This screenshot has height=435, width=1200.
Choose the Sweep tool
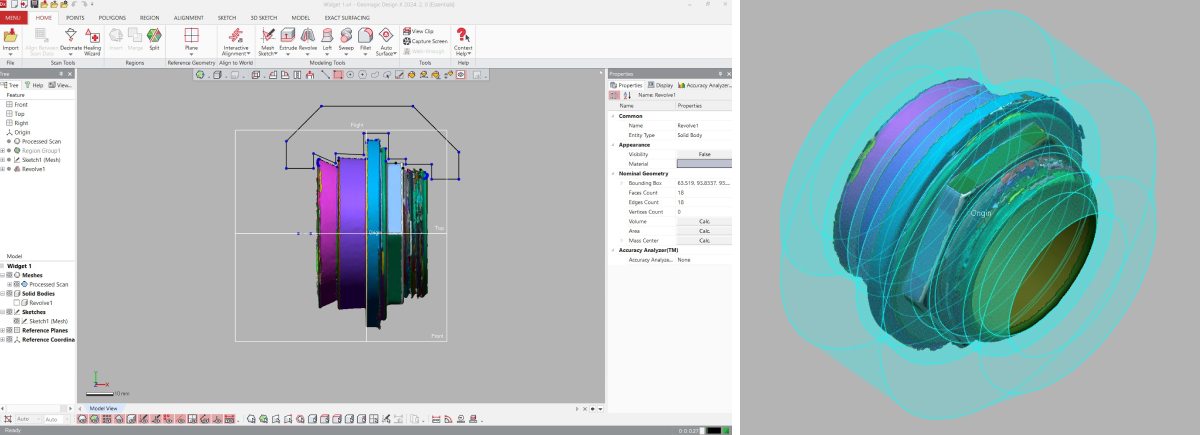(346, 38)
